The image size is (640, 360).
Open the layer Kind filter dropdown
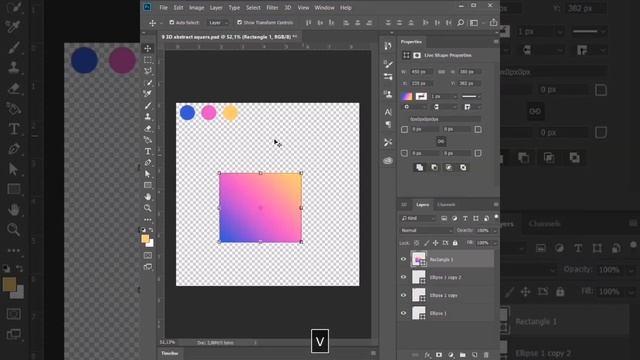(419, 218)
